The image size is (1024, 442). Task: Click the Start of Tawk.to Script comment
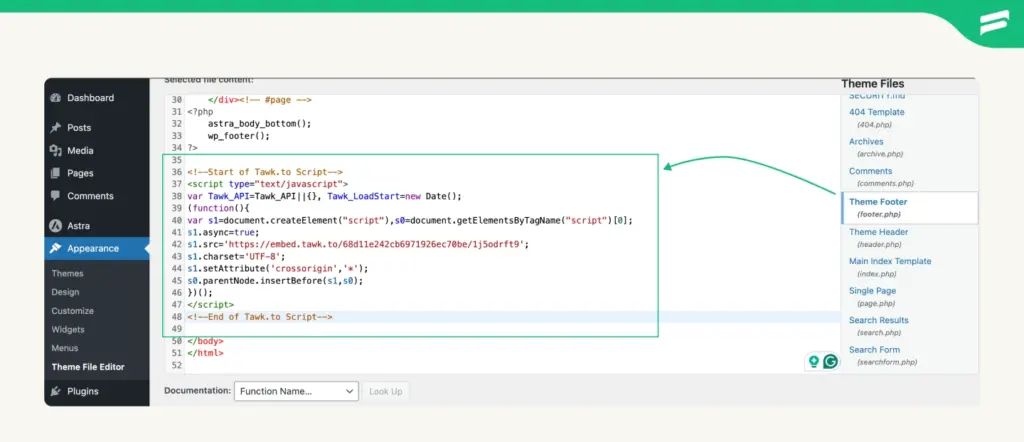pos(264,172)
